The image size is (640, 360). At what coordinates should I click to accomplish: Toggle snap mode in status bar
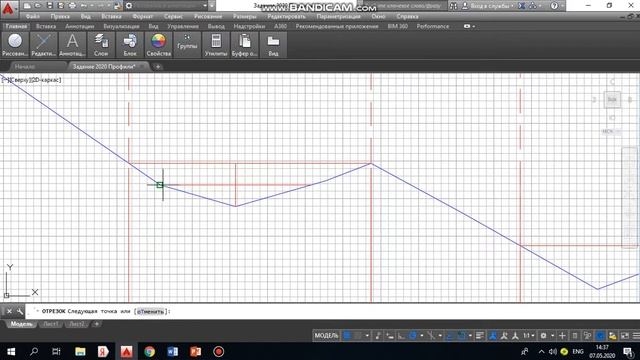(358, 336)
